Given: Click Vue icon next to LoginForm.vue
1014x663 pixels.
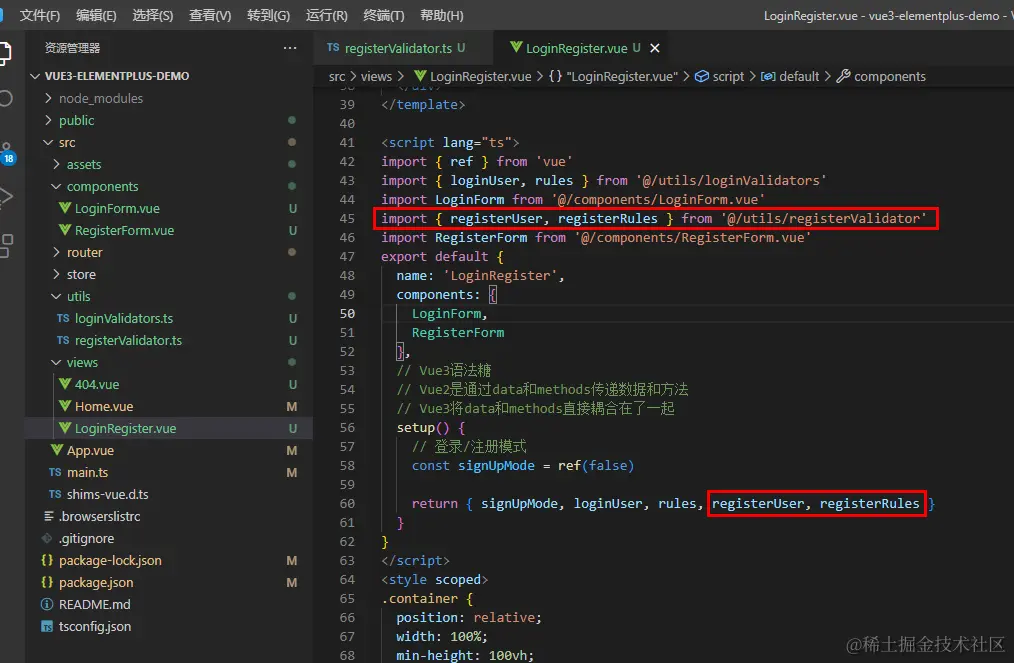Looking at the screenshot, I should click(65, 208).
